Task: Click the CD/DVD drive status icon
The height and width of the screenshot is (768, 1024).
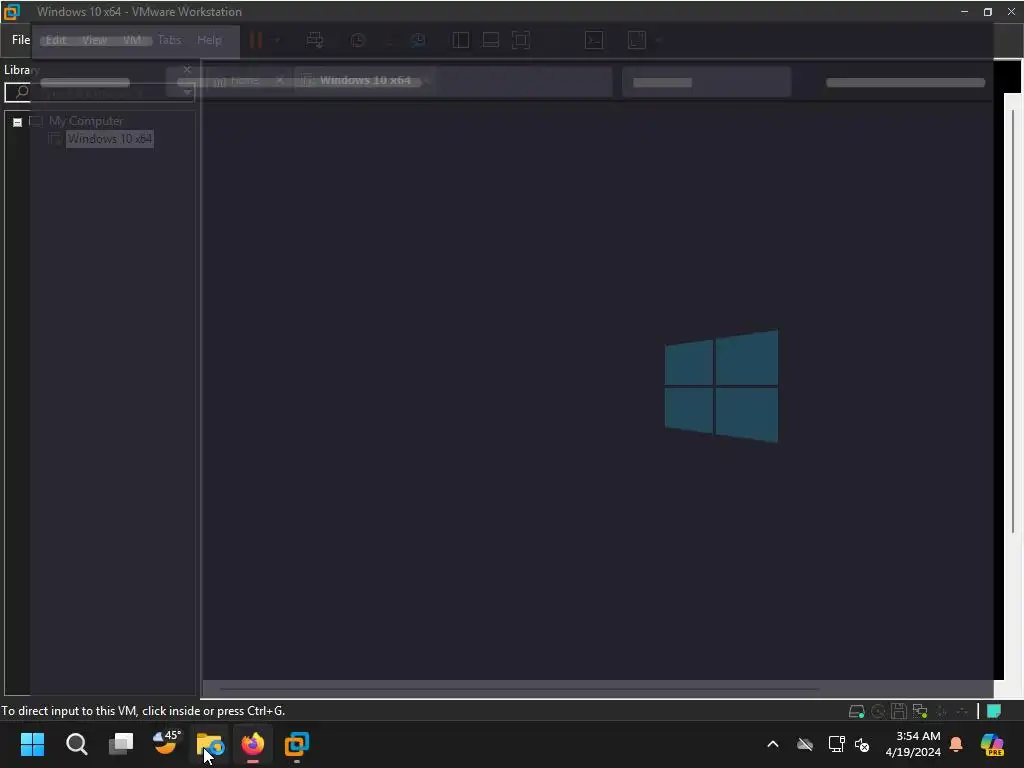Action: click(x=878, y=711)
